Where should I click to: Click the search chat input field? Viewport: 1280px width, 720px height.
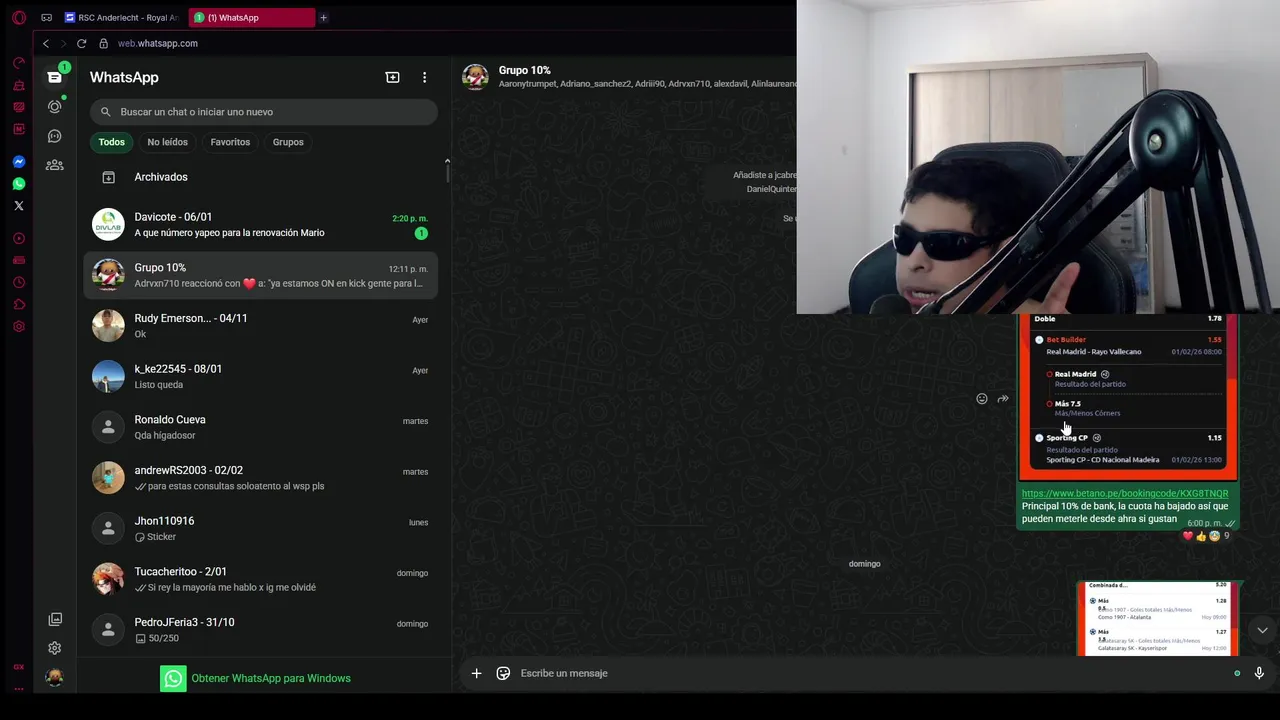(264, 112)
